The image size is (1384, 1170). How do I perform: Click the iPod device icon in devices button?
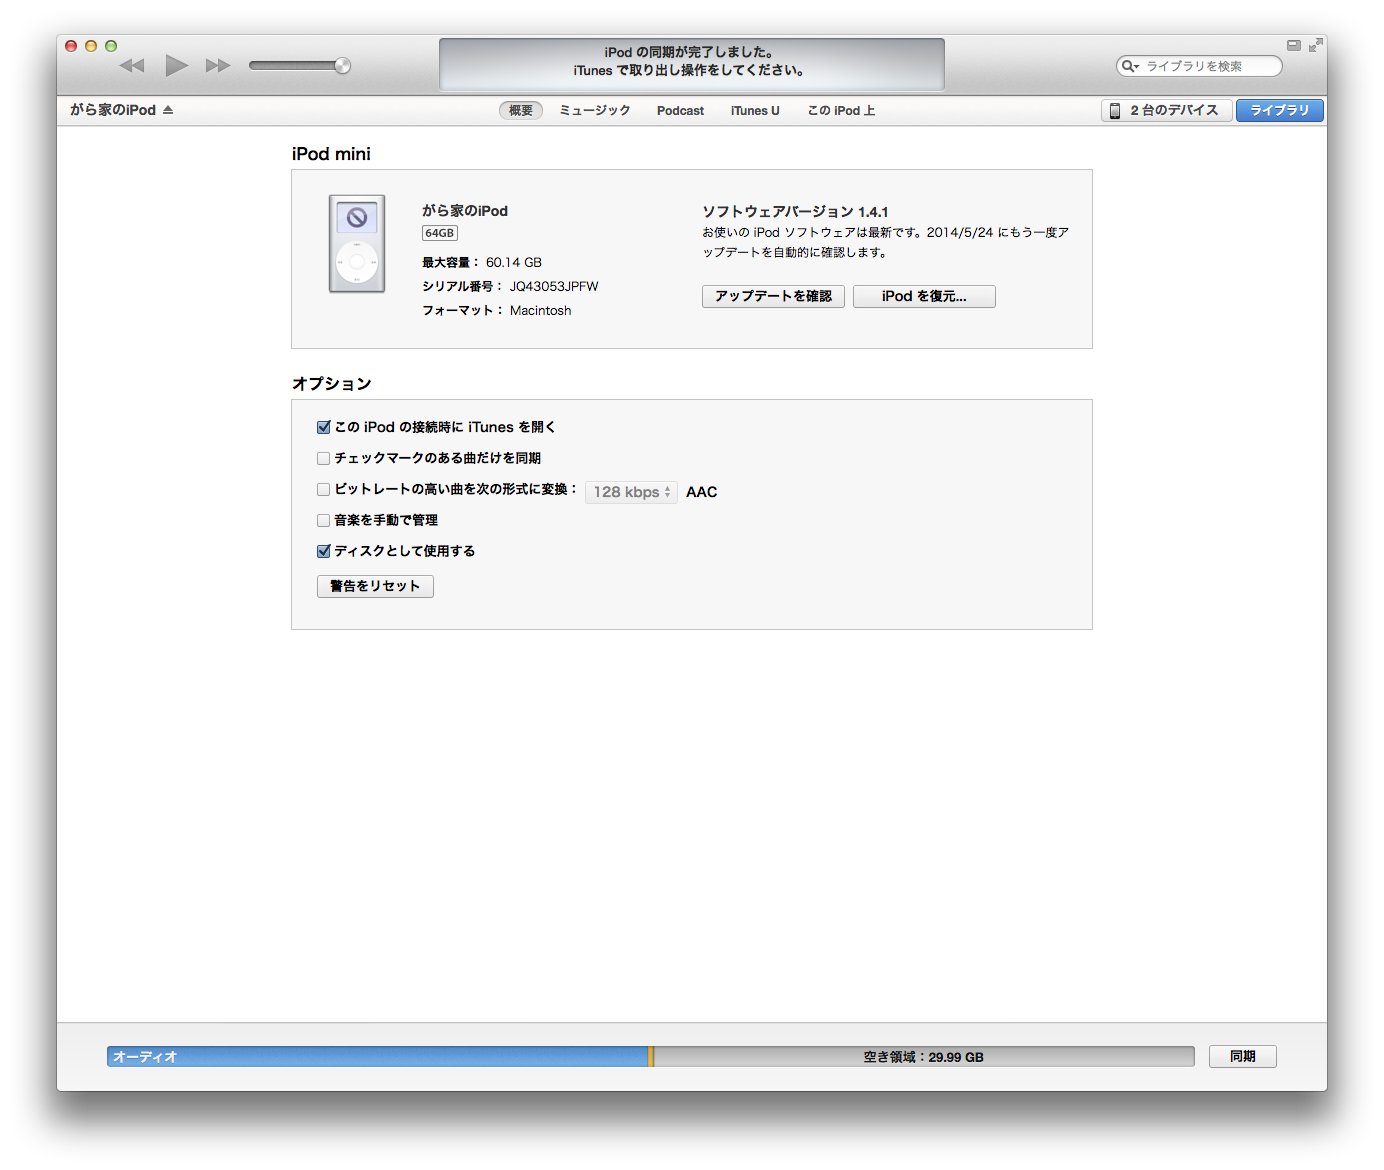(x=1114, y=110)
